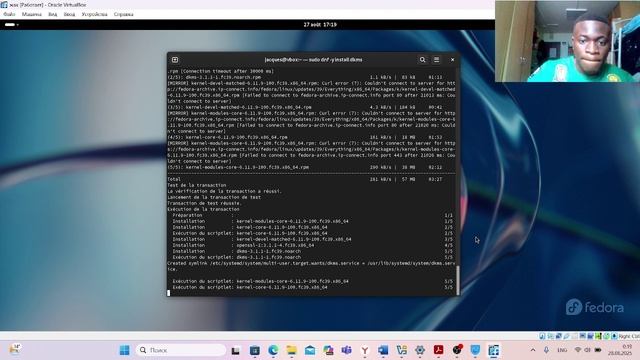Open the Машина menu
The height and width of the screenshot is (360, 640).
coord(32,14)
